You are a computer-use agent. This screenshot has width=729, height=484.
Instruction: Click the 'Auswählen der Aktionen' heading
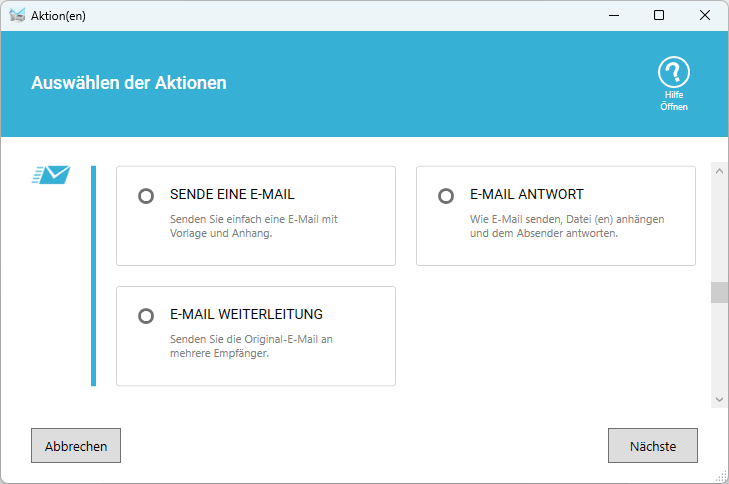[129, 83]
